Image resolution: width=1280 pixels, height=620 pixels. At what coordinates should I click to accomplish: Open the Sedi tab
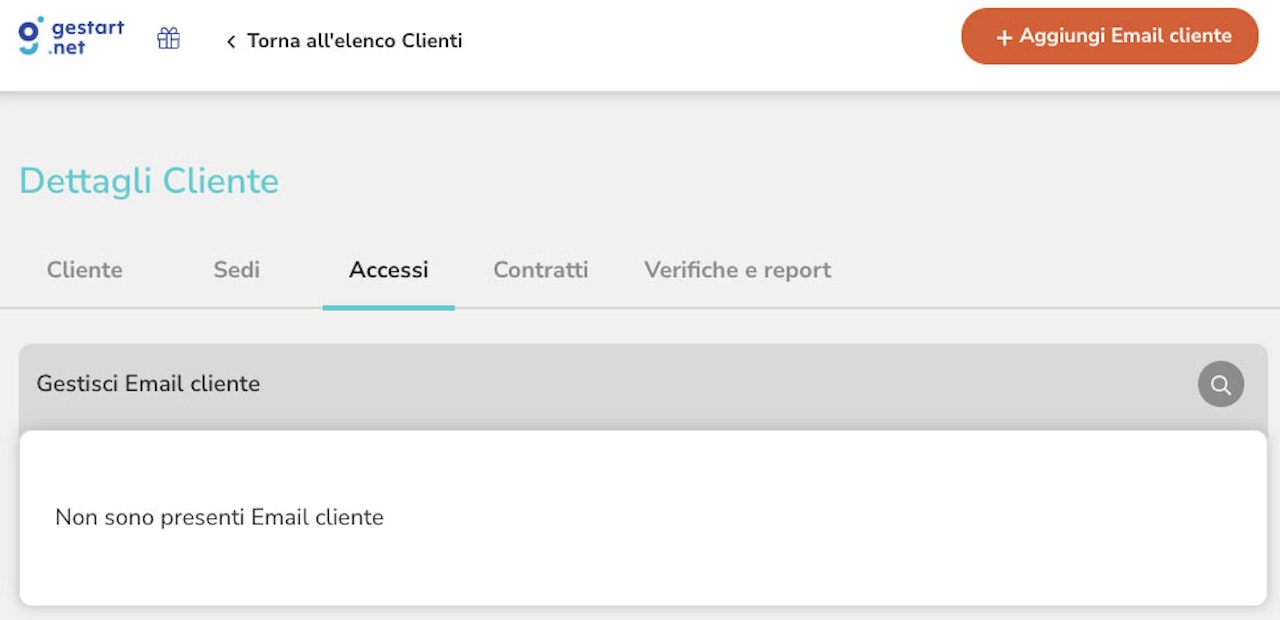(235, 269)
